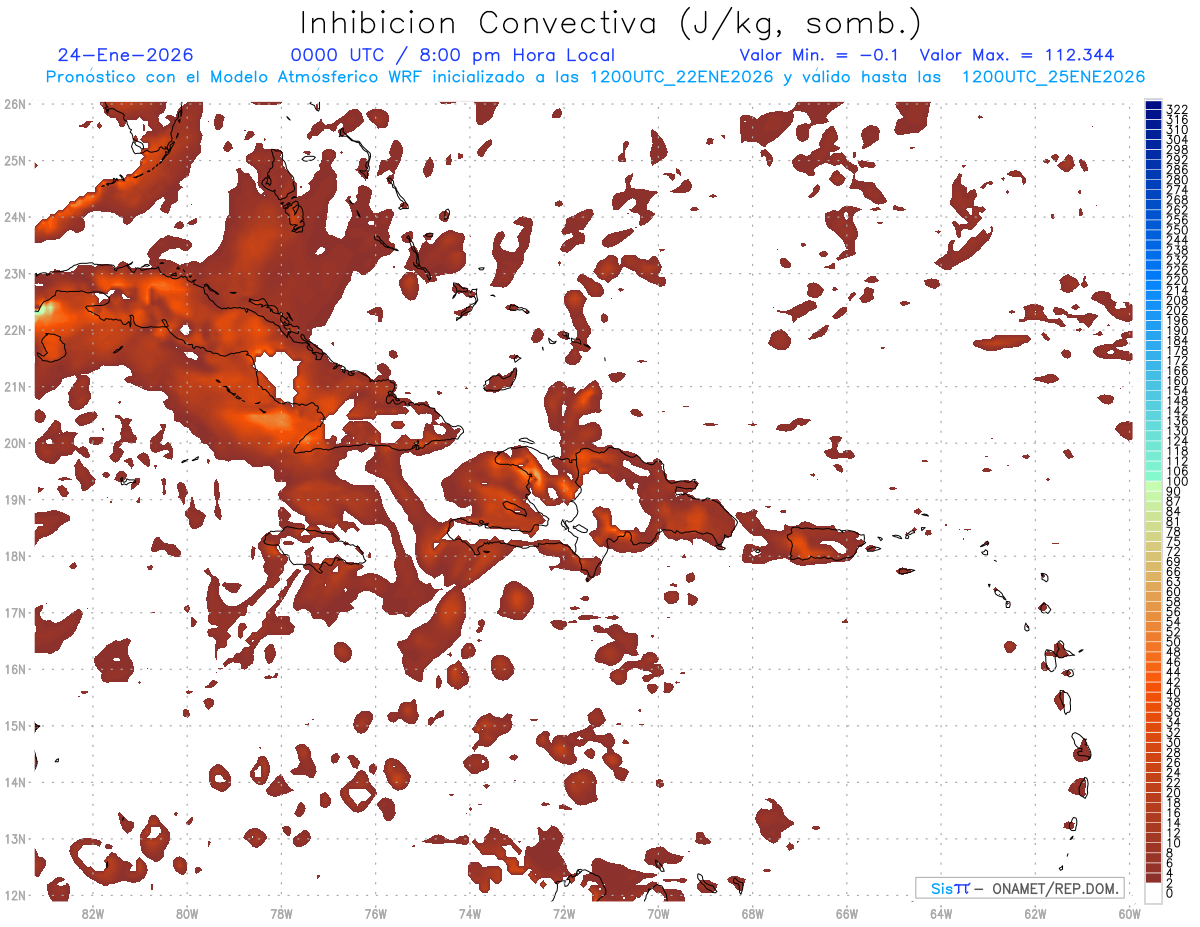Screen dimensions: 1200x927
Task: Click the 74W longitude label
Action: tap(470, 913)
